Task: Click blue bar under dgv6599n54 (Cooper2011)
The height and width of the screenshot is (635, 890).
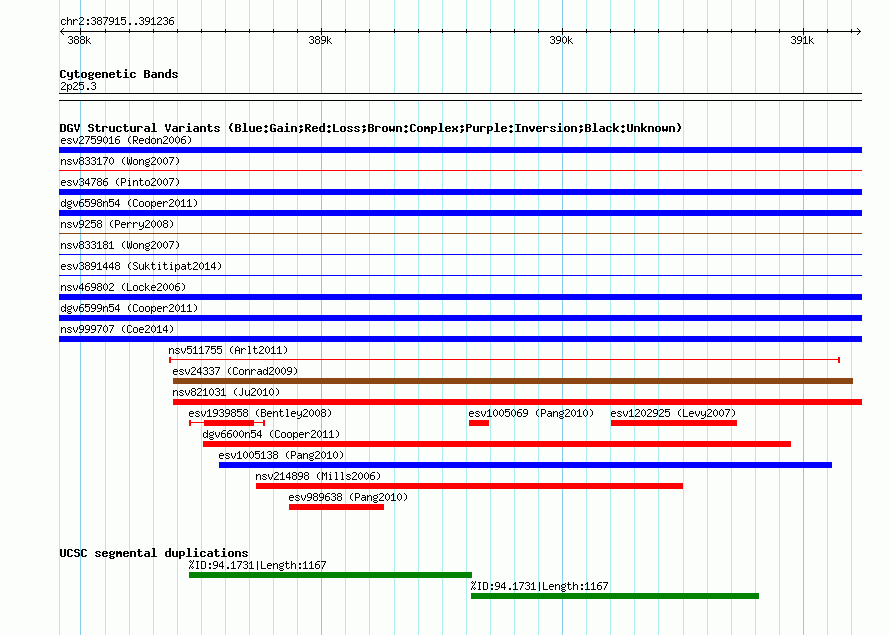Action: tap(460, 318)
